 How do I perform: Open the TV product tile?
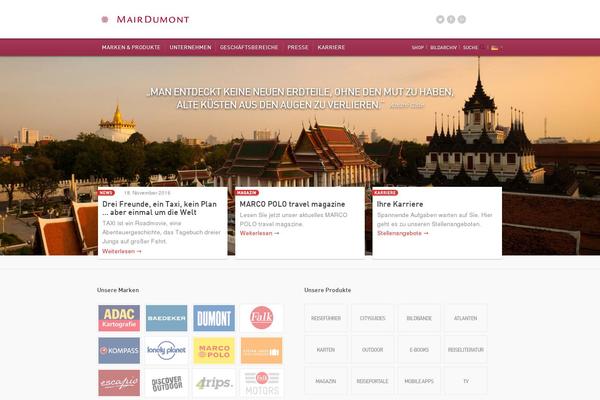coord(466,381)
